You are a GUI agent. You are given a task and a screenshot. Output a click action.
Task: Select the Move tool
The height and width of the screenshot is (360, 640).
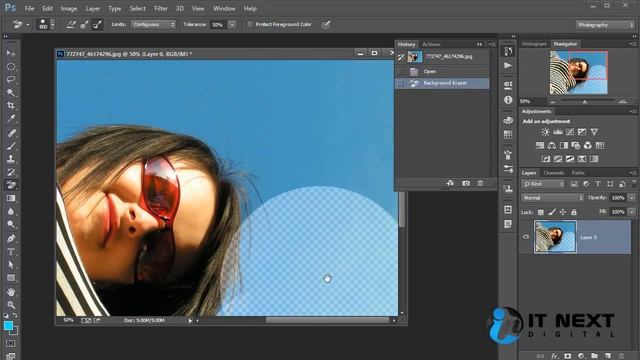[x=11, y=53]
